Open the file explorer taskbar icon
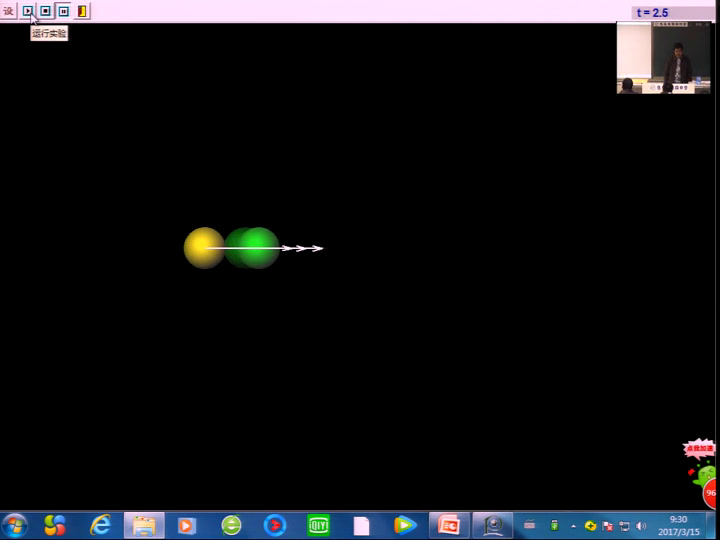The height and width of the screenshot is (540, 720). pos(144,525)
